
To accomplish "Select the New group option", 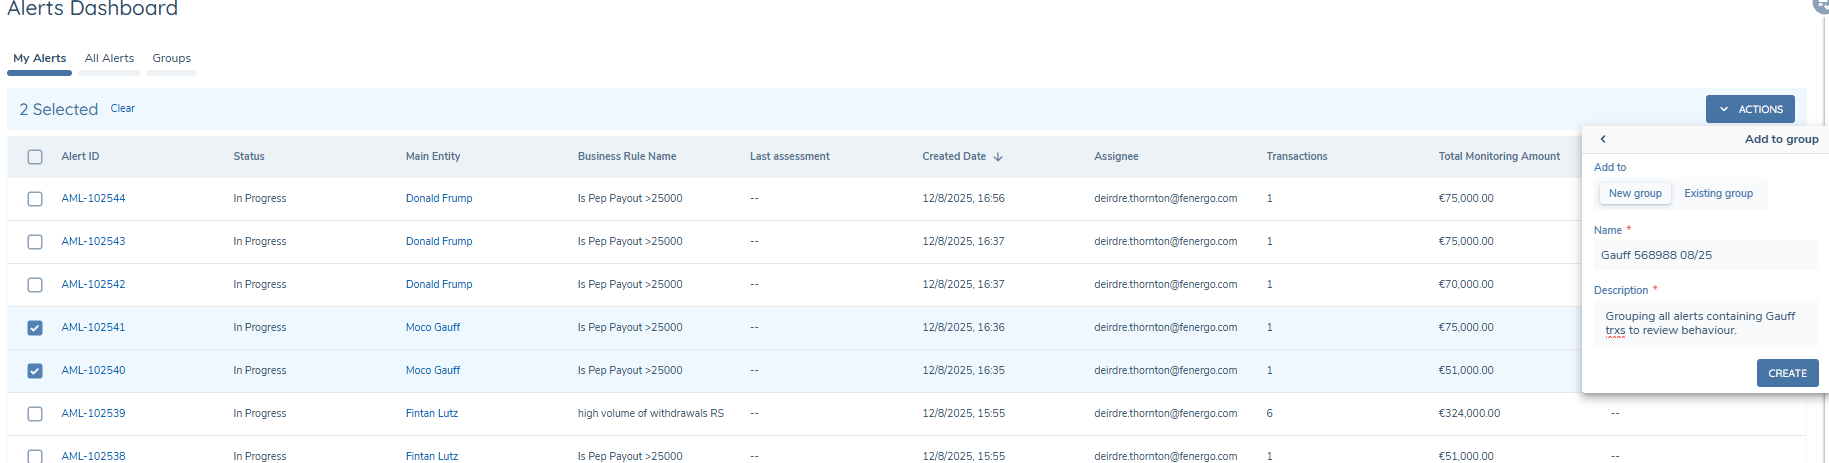I will click(1634, 193).
